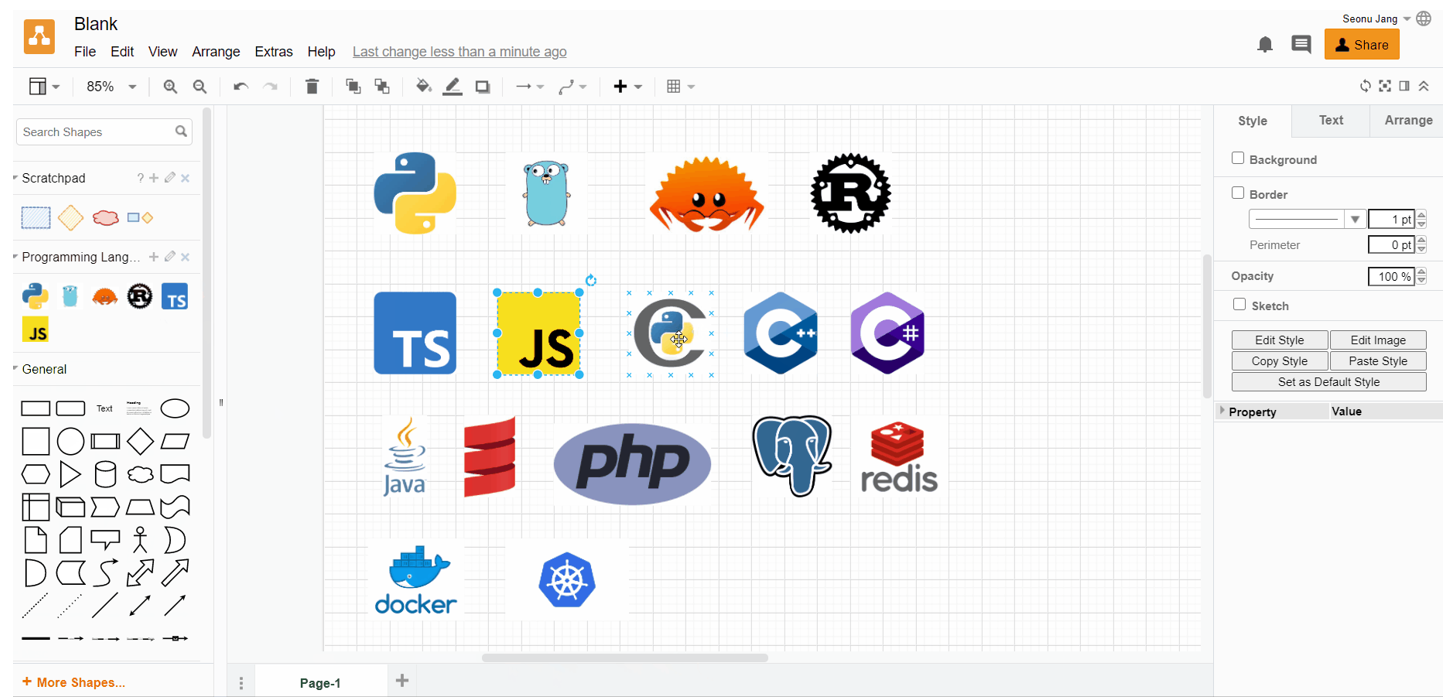Open the comments speech bubble
This screenshot has height=697, width=1451.
[1301, 45]
